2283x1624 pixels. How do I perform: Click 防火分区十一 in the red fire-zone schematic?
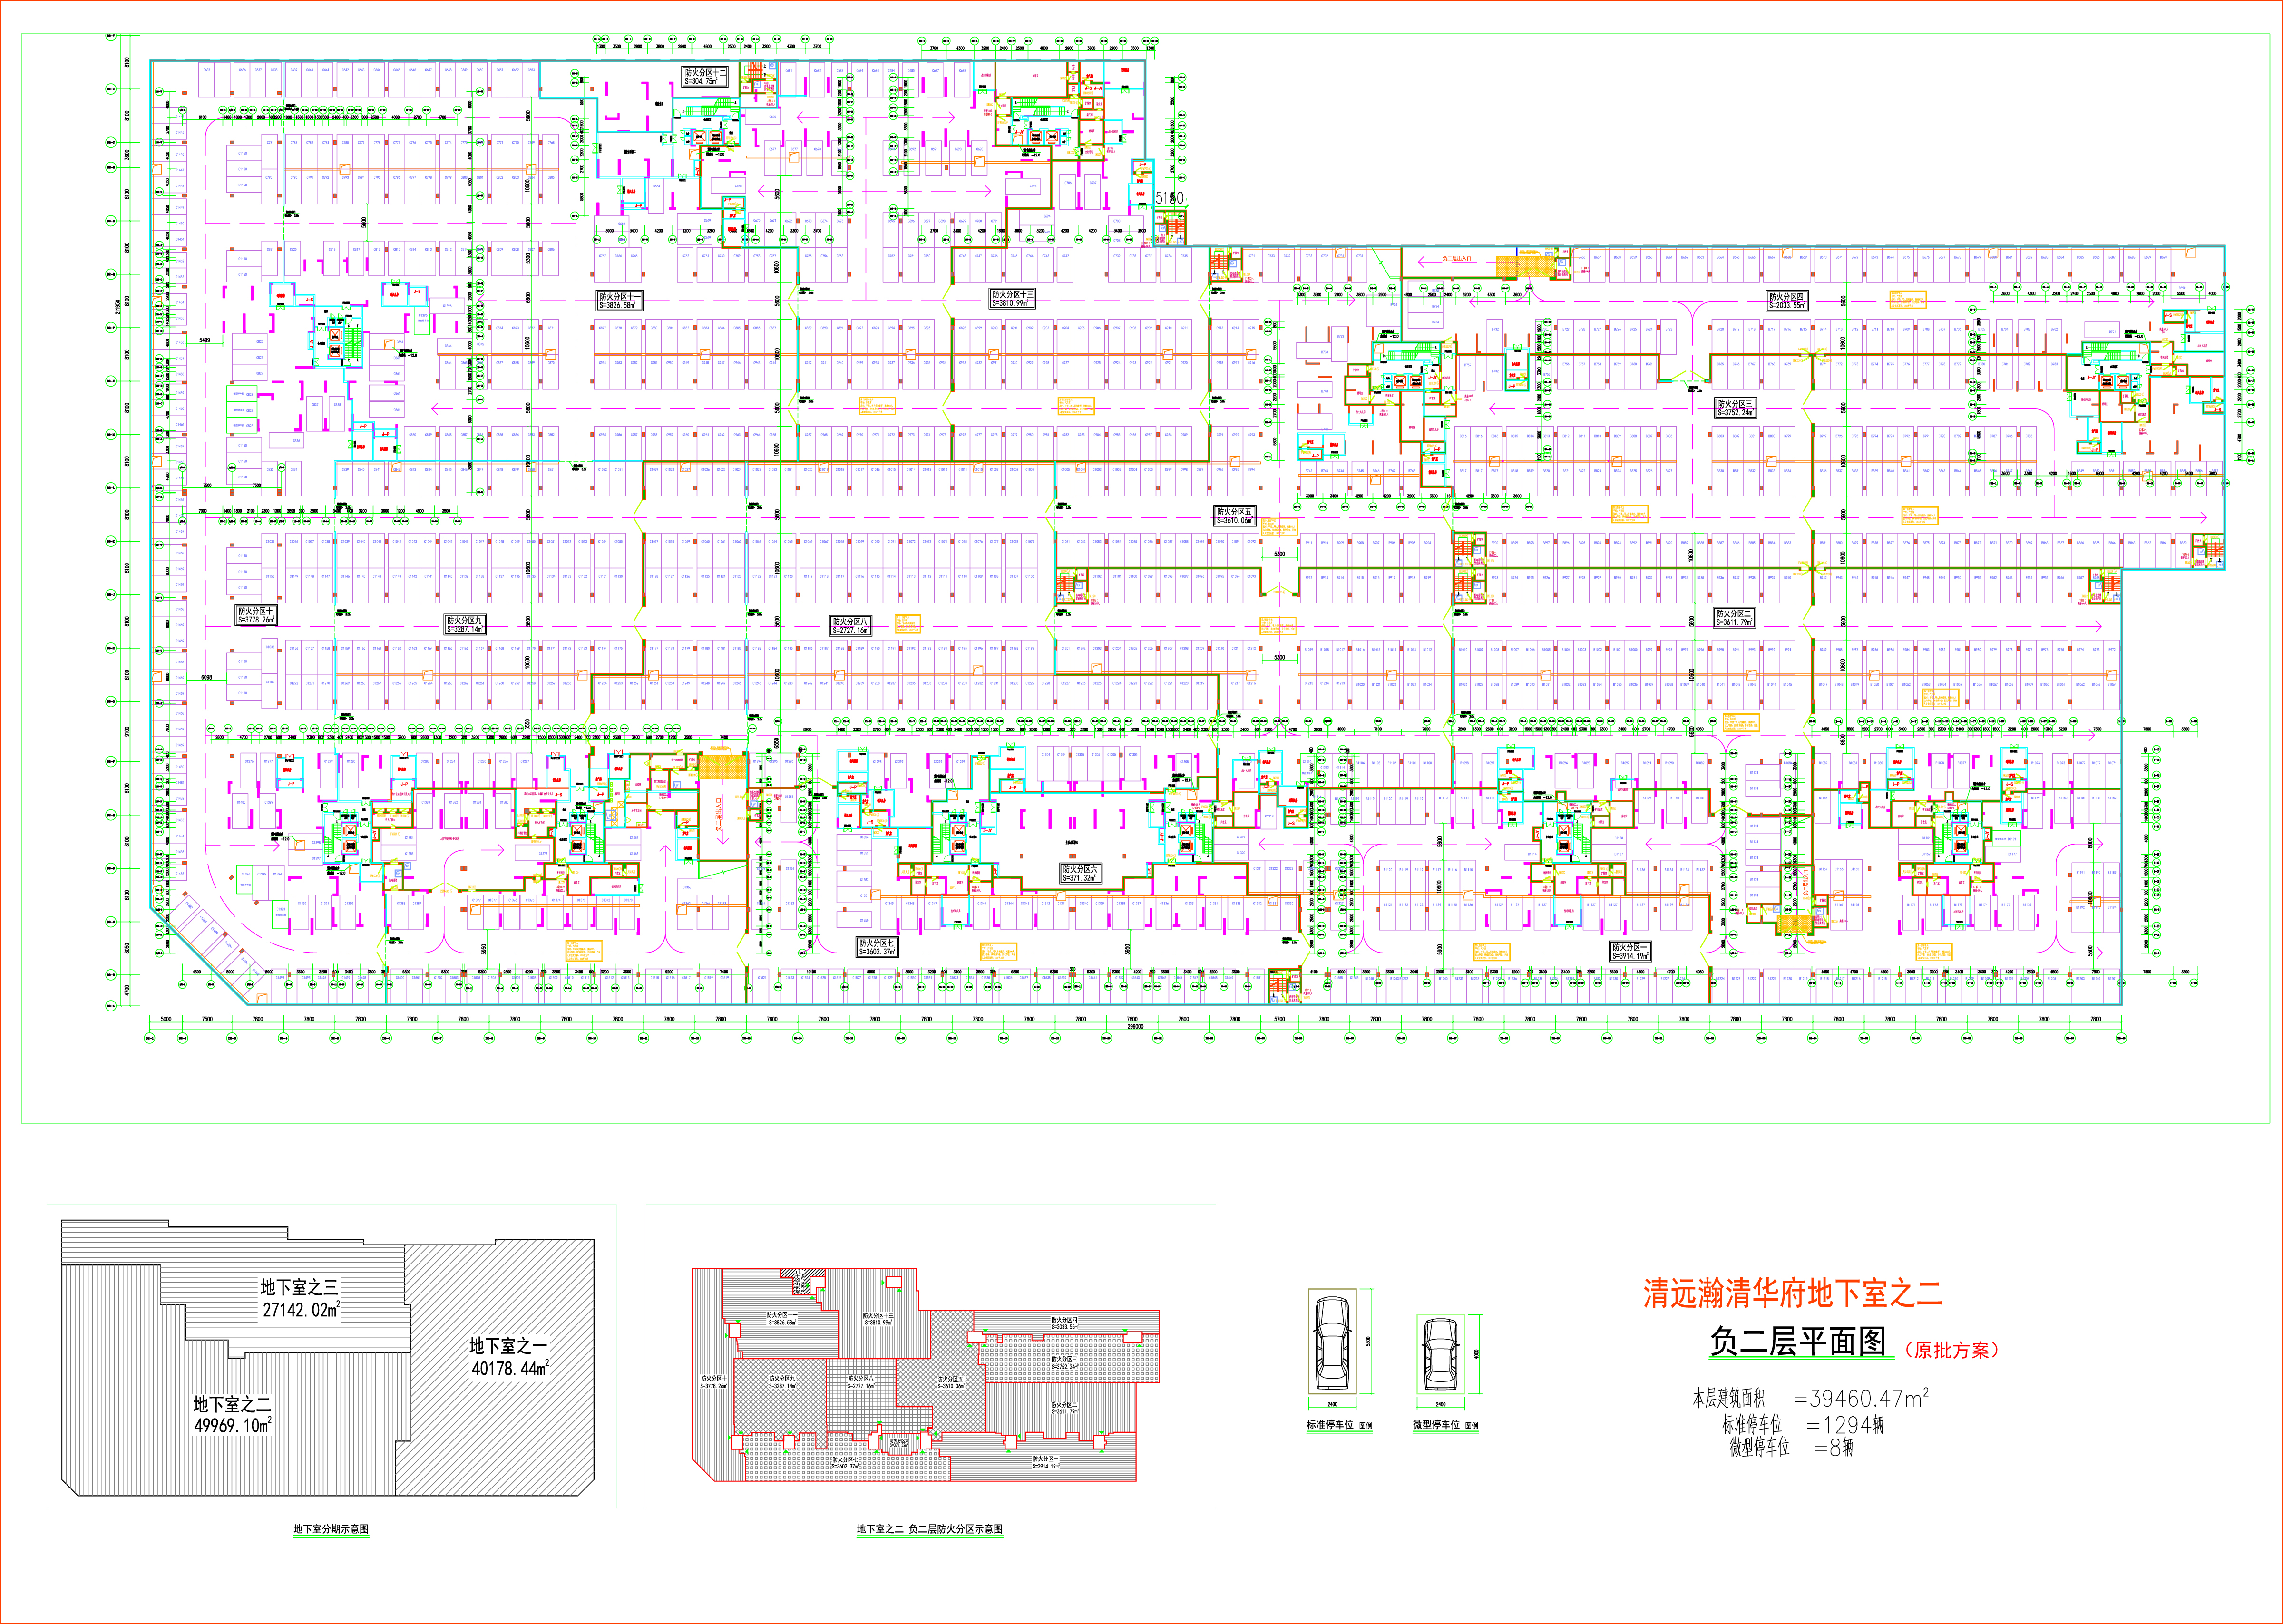781,1319
